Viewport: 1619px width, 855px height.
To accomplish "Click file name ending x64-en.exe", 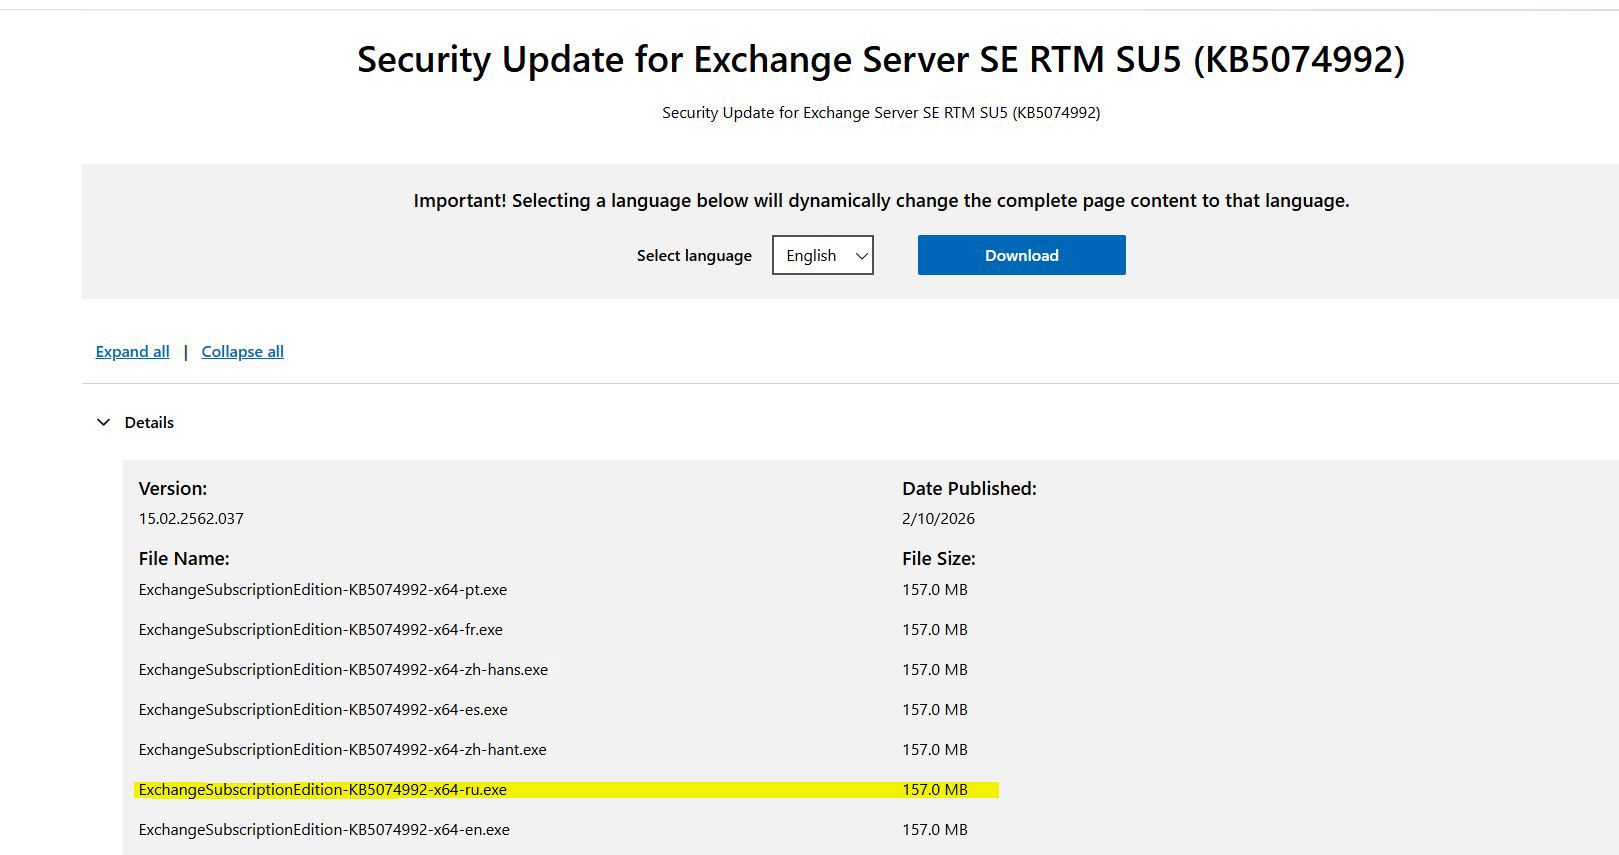I will tap(324, 830).
